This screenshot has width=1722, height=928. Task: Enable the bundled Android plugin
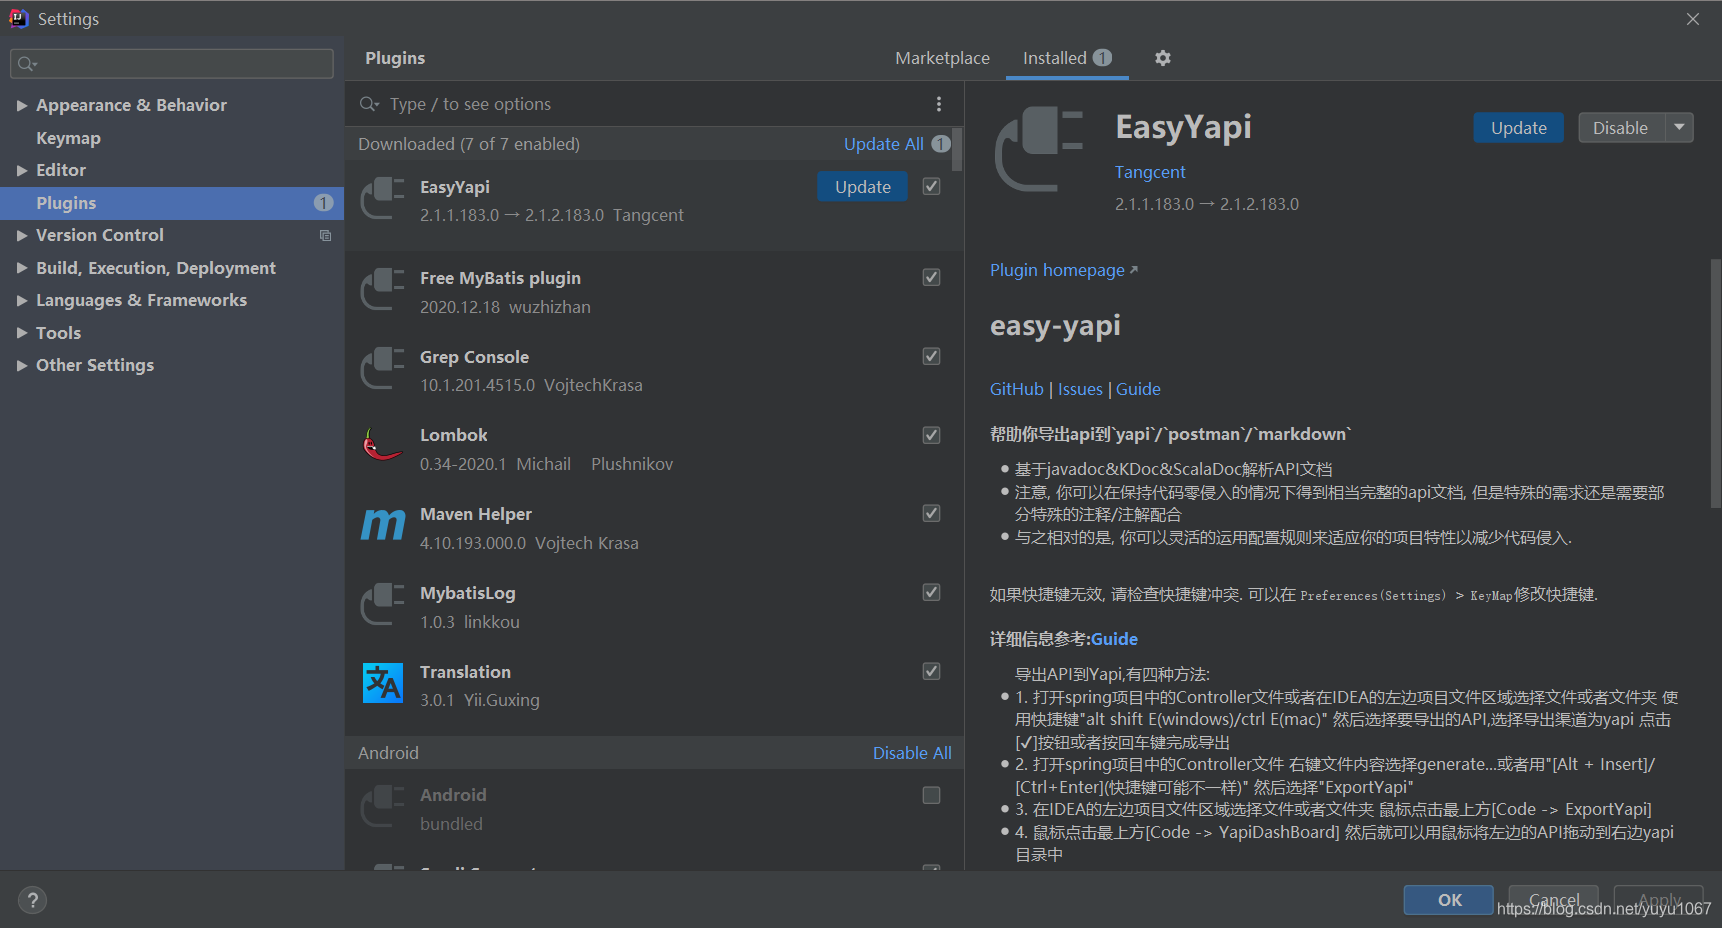[x=930, y=795]
